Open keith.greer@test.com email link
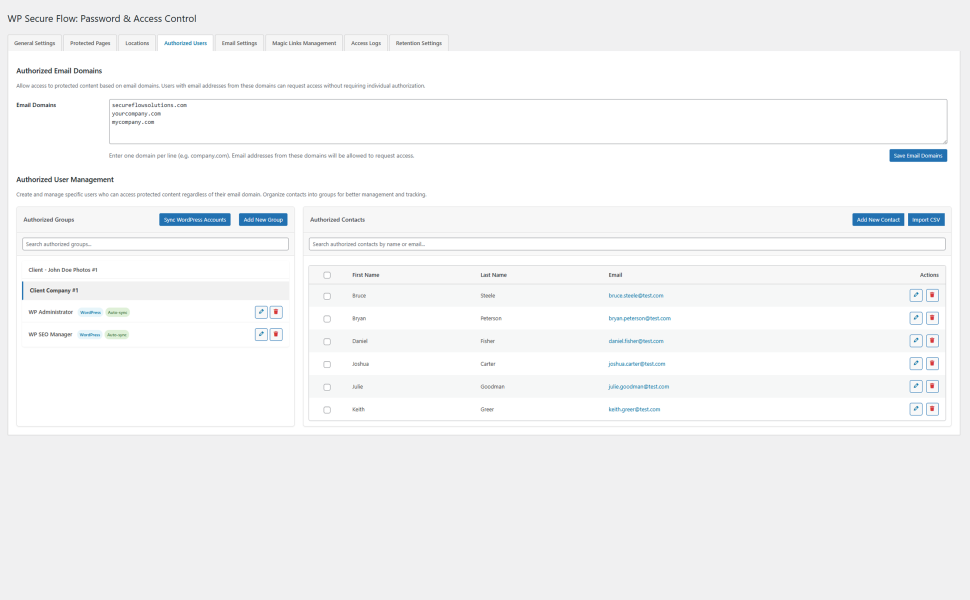 (634, 409)
